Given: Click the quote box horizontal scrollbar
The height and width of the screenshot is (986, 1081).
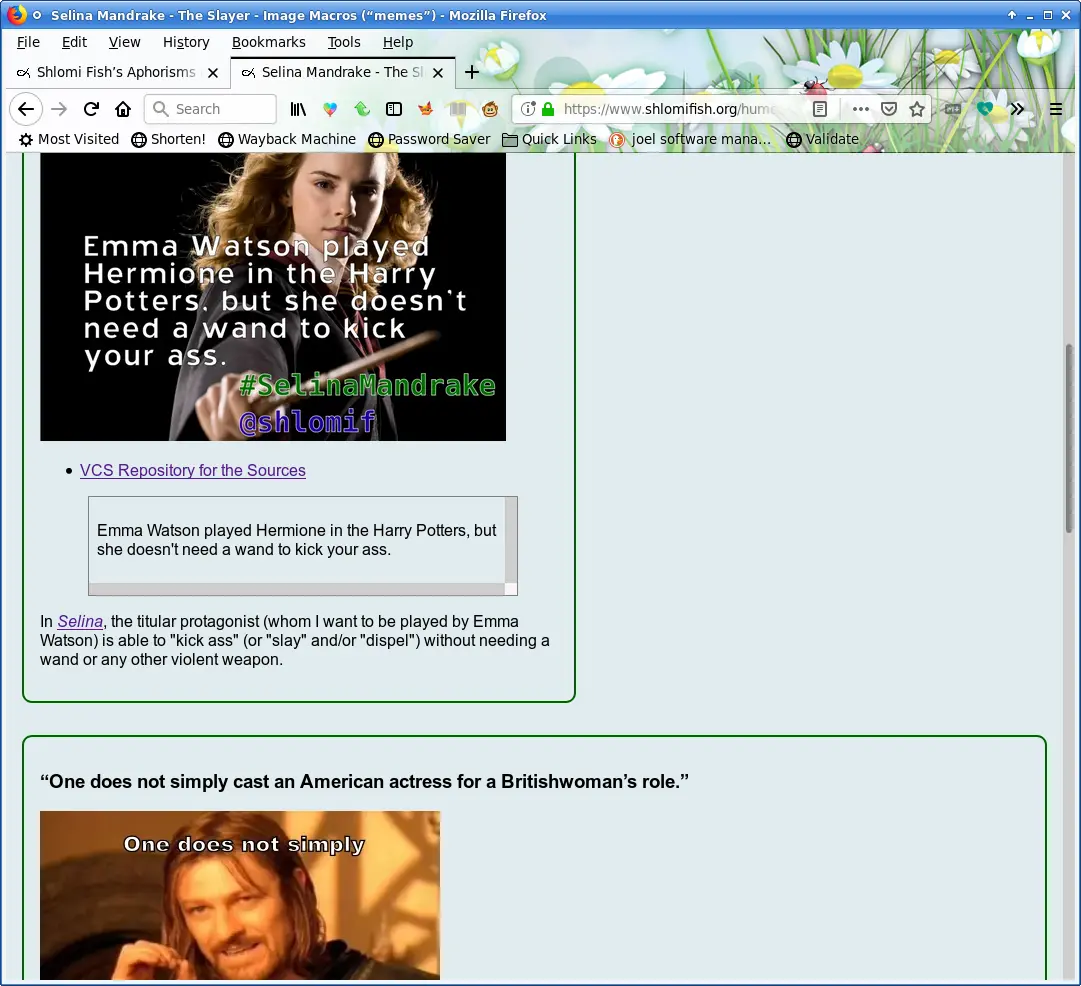Looking at the screenshot, I should point(296,589).
